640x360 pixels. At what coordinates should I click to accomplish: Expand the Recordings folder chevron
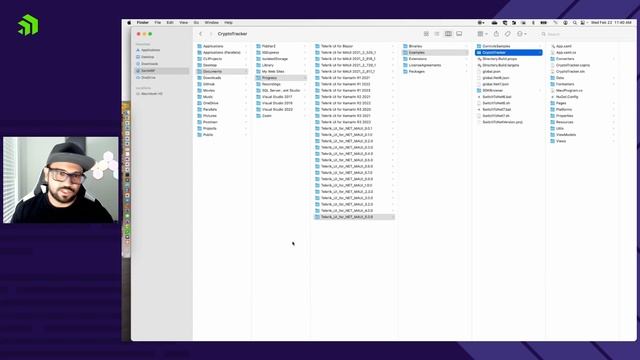tap(304, 84)
